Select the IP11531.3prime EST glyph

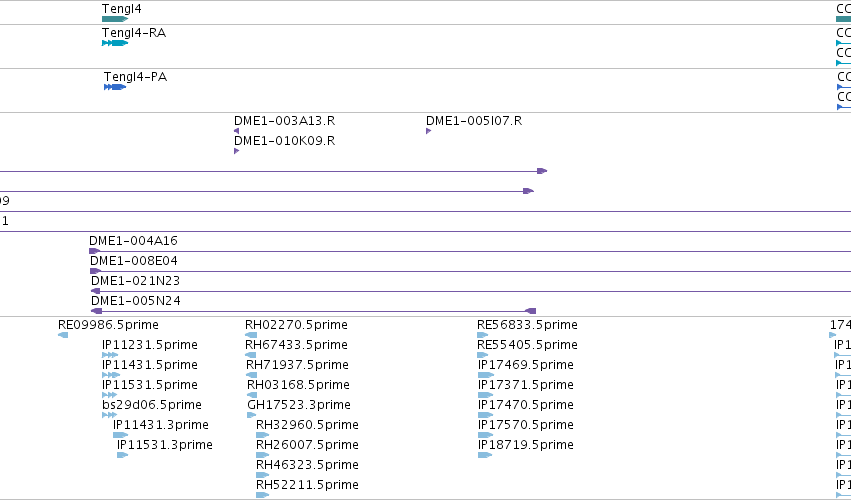pyautogui.click(x=123, y=455)
